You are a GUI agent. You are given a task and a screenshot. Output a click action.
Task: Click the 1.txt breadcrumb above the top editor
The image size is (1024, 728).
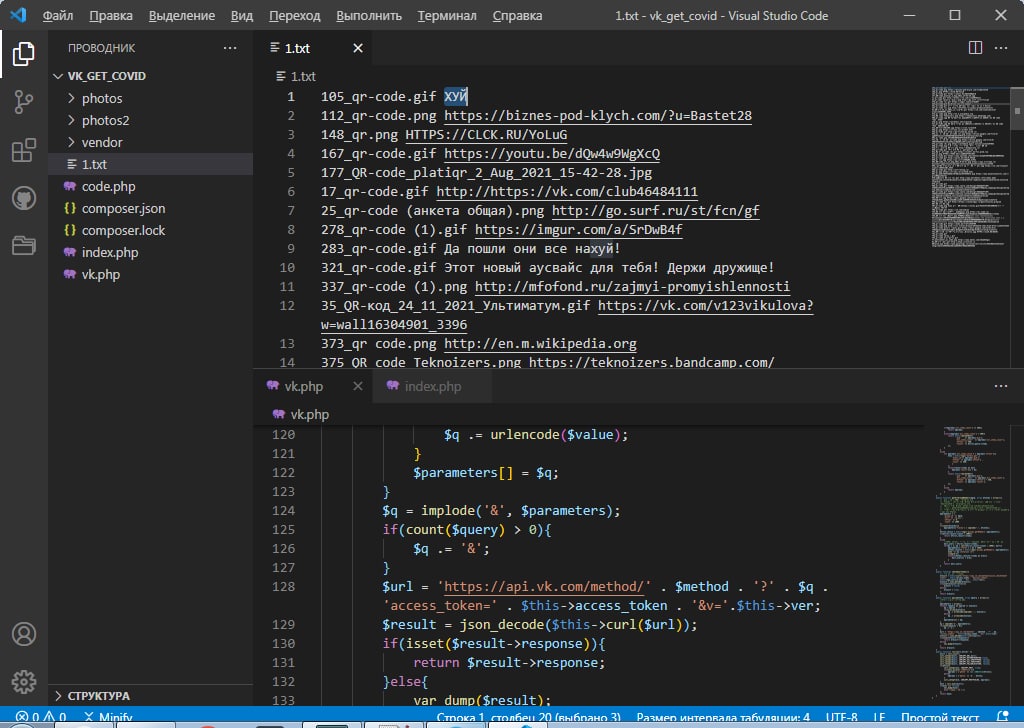[x=296, y=76]
